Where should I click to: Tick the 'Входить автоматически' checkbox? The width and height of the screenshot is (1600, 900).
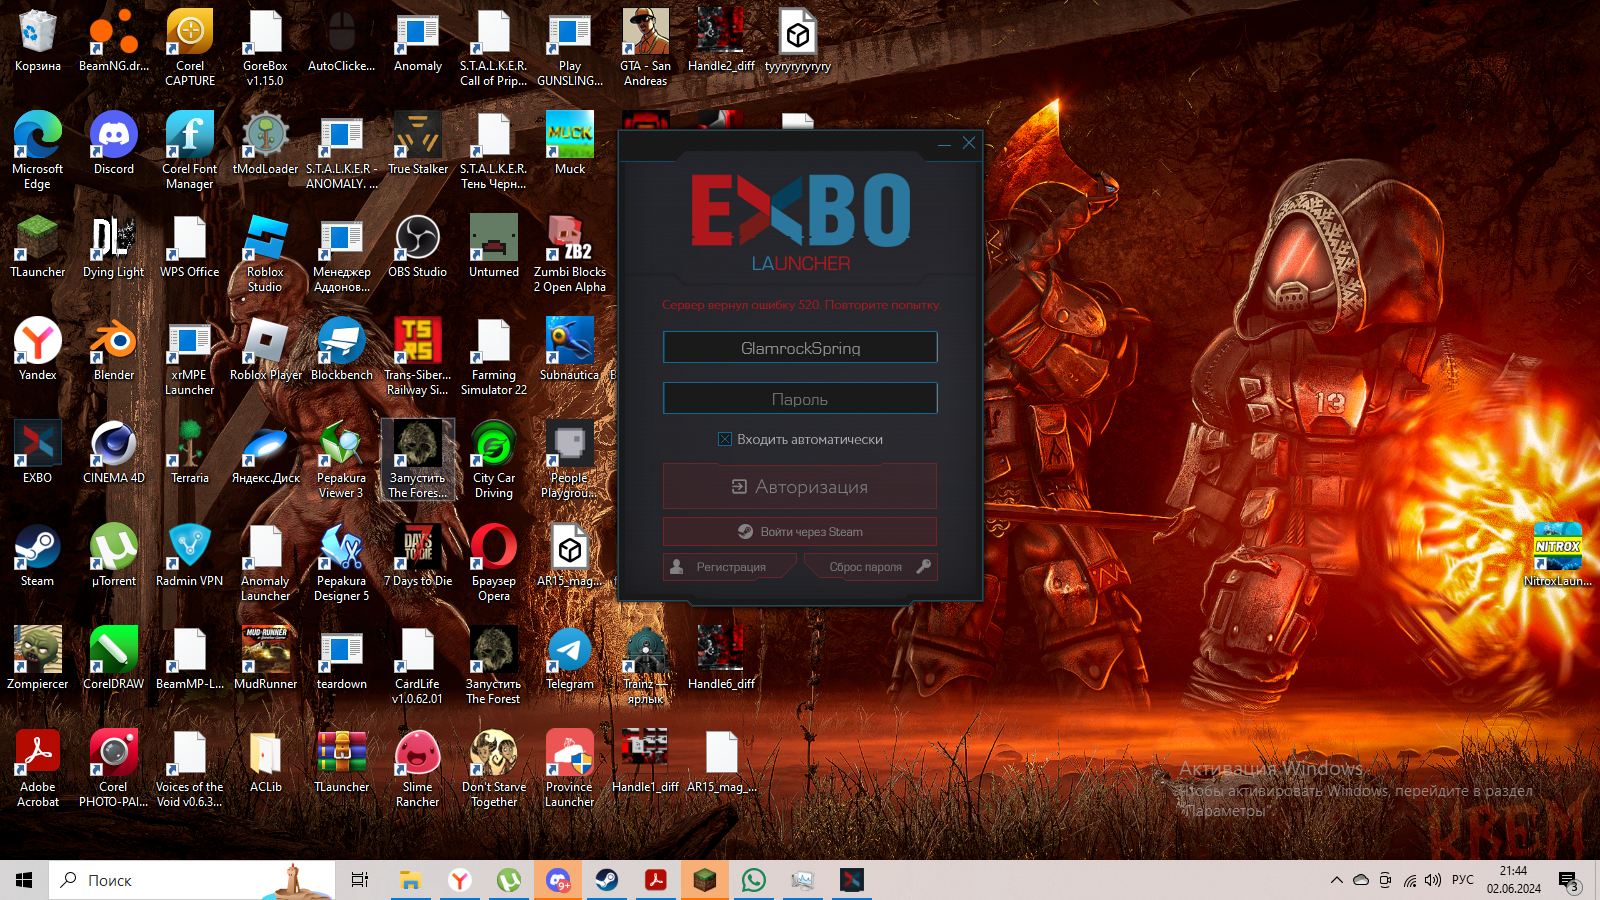725,439
